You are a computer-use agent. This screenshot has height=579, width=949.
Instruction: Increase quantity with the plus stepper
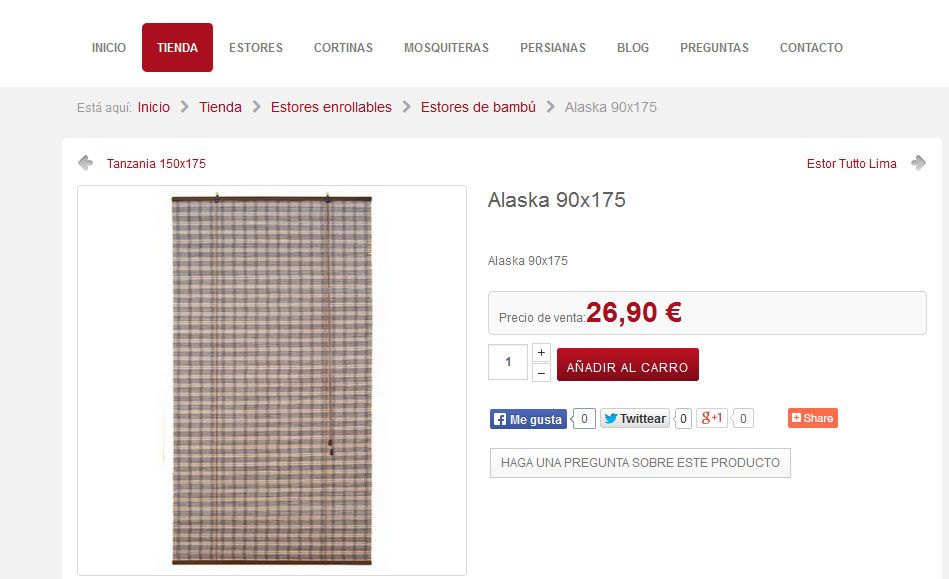click(x=541, y=353)
